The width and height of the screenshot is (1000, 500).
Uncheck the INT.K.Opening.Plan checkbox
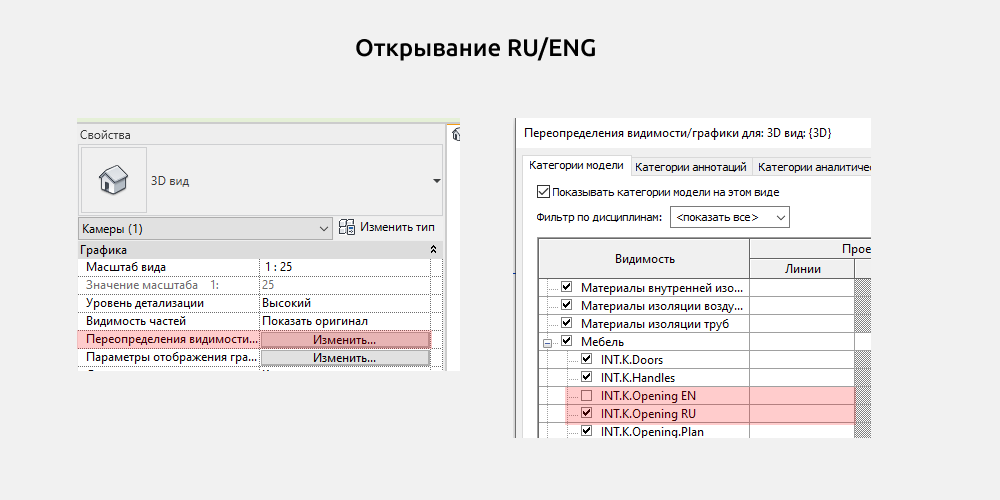[587, 431]
